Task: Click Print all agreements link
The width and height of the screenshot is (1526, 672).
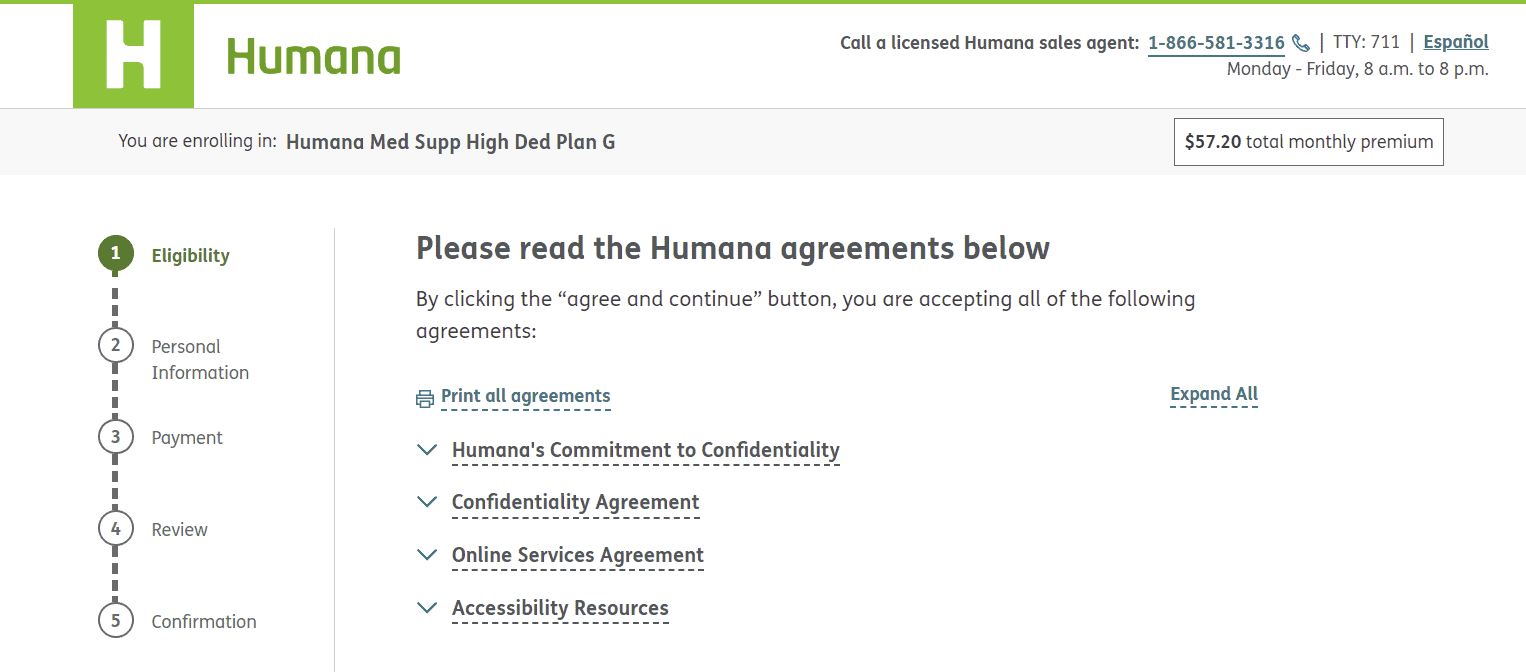Action: [x=525, y=396]
